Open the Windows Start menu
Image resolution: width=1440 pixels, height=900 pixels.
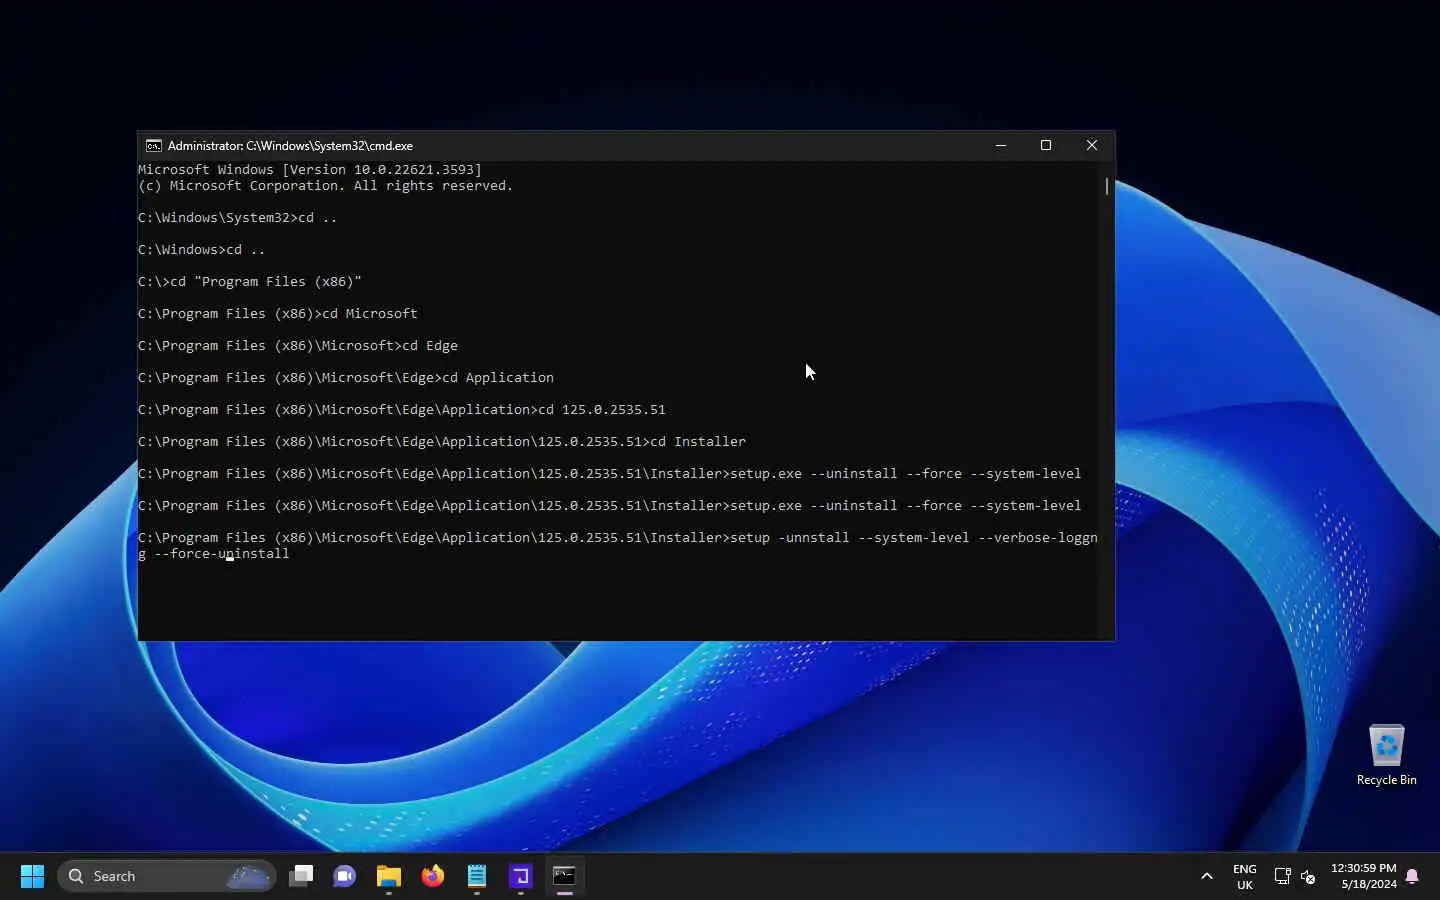32,876
